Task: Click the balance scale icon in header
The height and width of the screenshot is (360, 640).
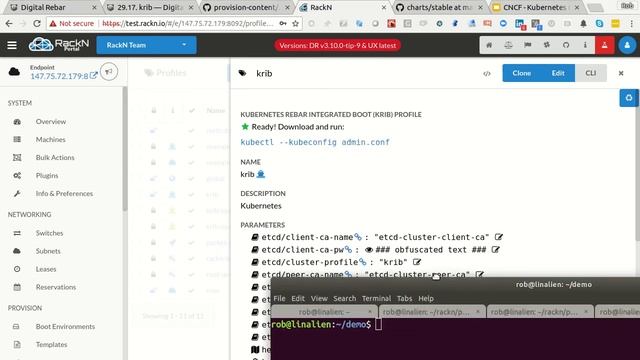Action: 508,45
